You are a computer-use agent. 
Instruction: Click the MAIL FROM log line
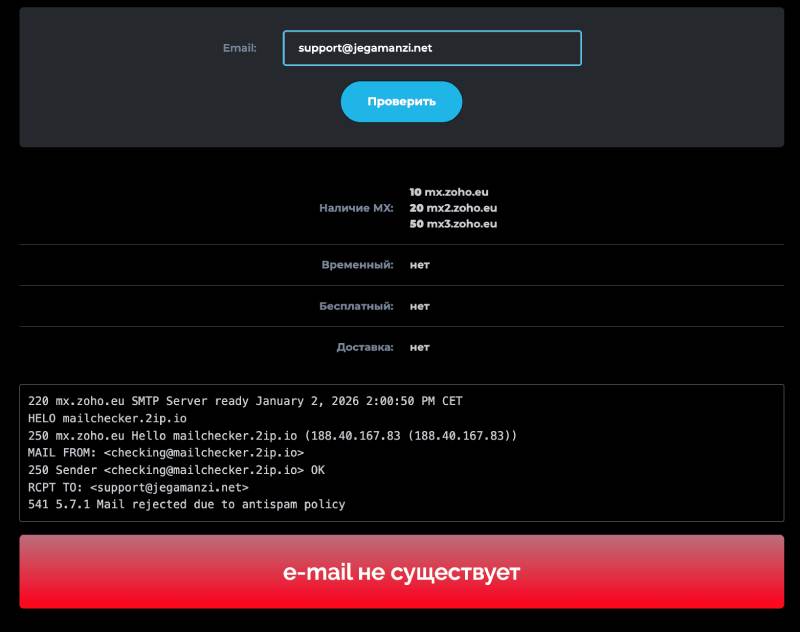[165, 453]
